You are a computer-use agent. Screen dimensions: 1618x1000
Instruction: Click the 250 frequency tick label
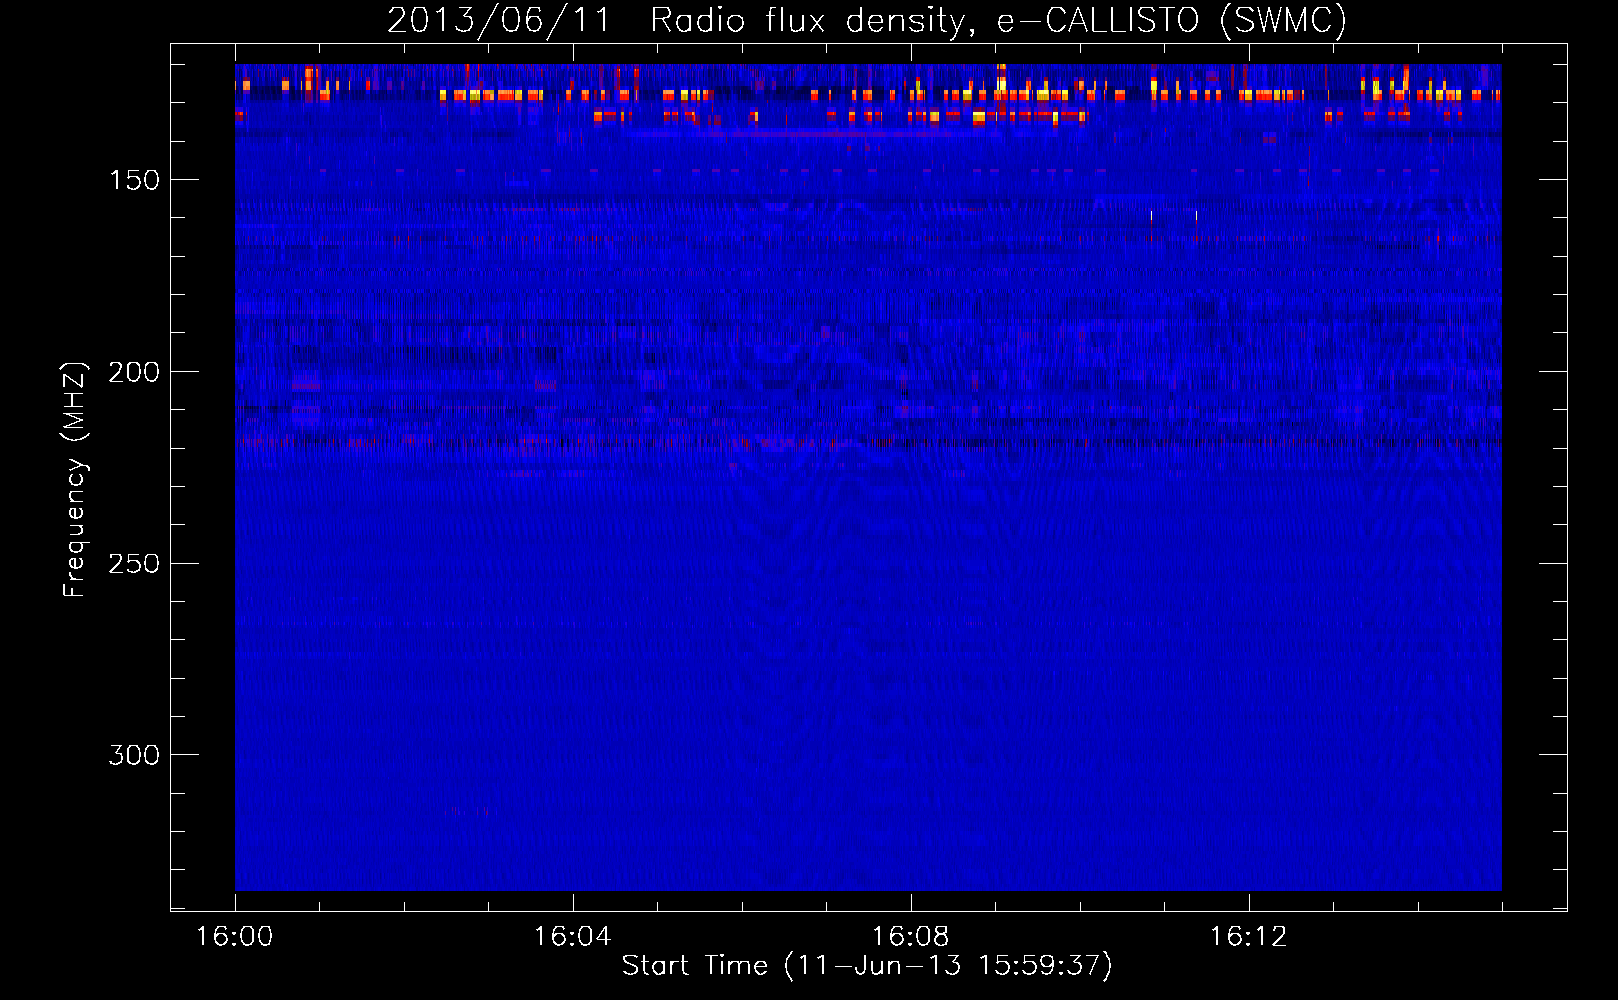coord(134,564)
